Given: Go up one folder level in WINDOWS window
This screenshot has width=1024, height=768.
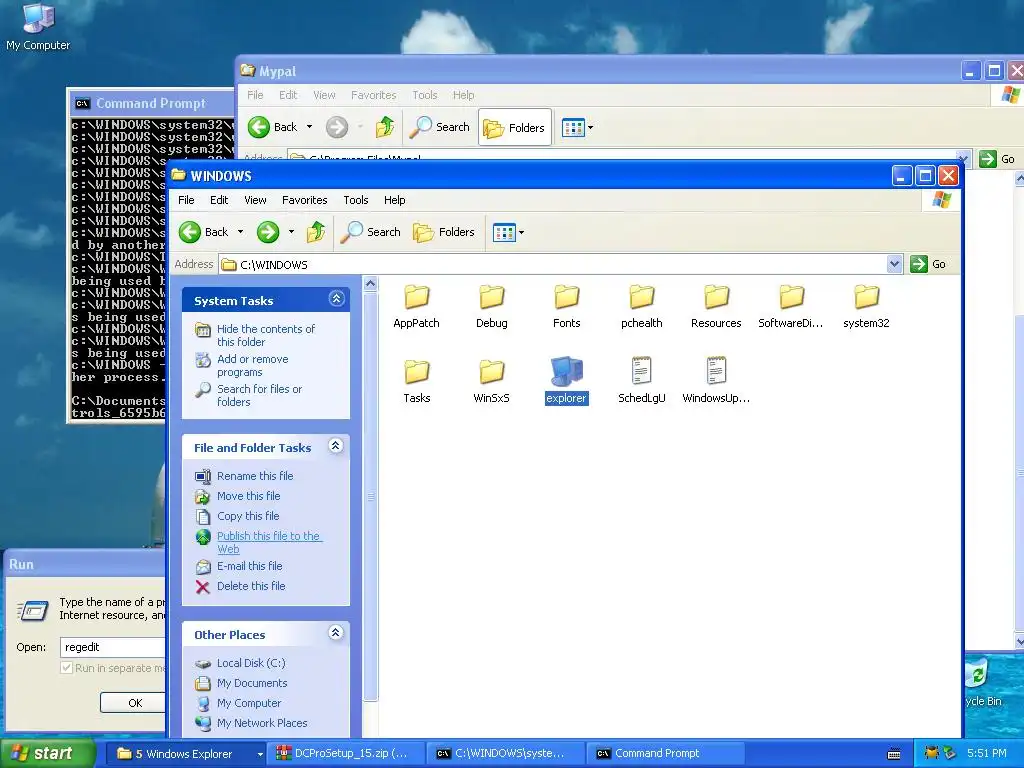Looking at the screenshot, I should 316,232.
